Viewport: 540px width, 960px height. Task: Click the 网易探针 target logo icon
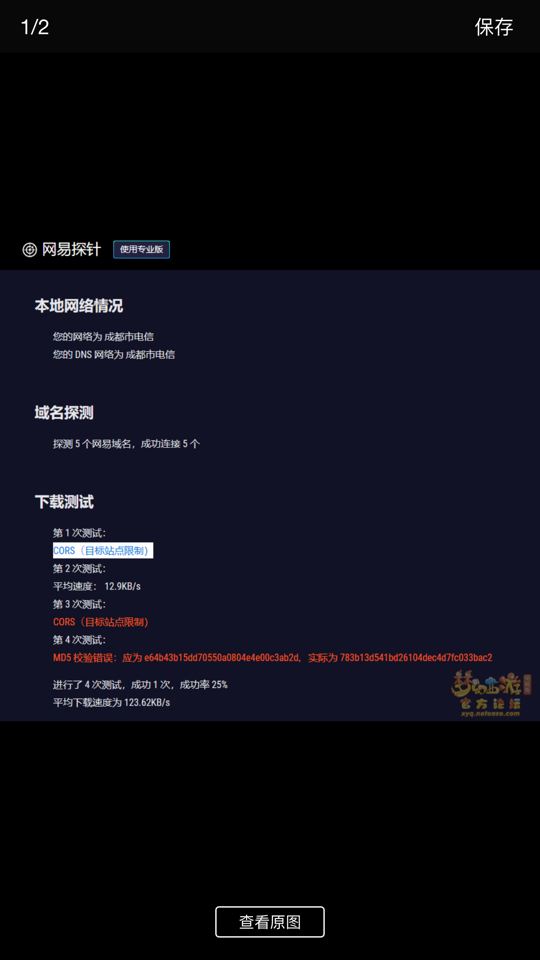[29, 250]
